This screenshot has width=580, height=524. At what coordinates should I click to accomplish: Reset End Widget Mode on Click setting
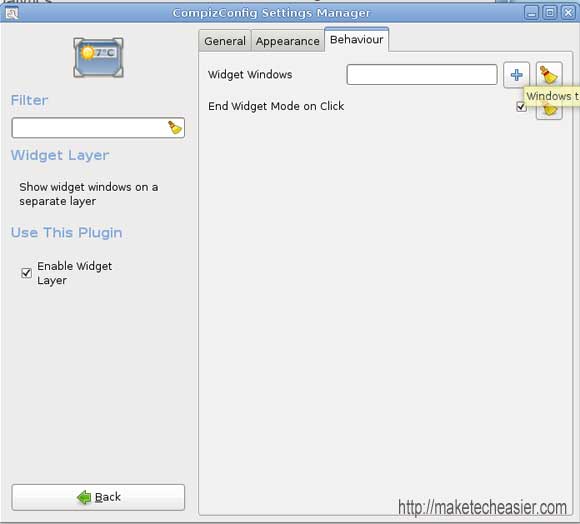click(x=549, y=112)
